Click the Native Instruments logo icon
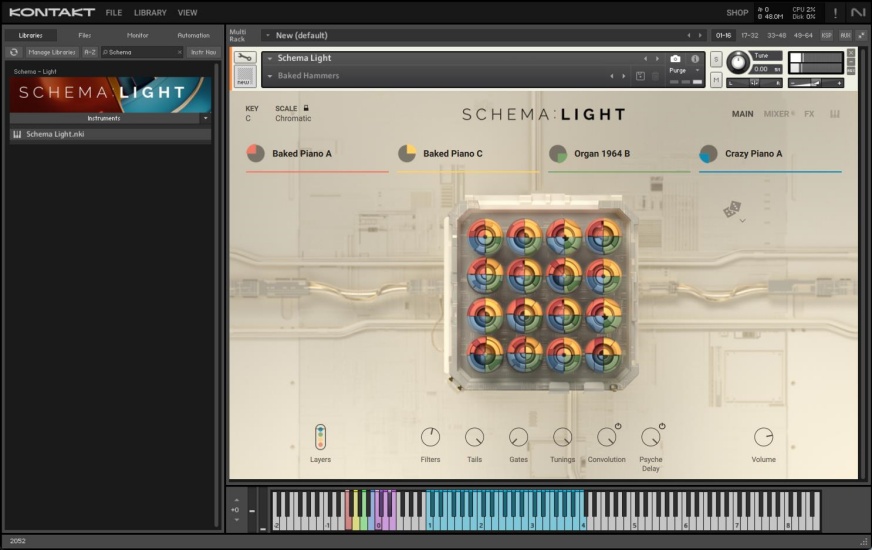The height and width of the screenshot is (550, 872). [x=858, y=12]
